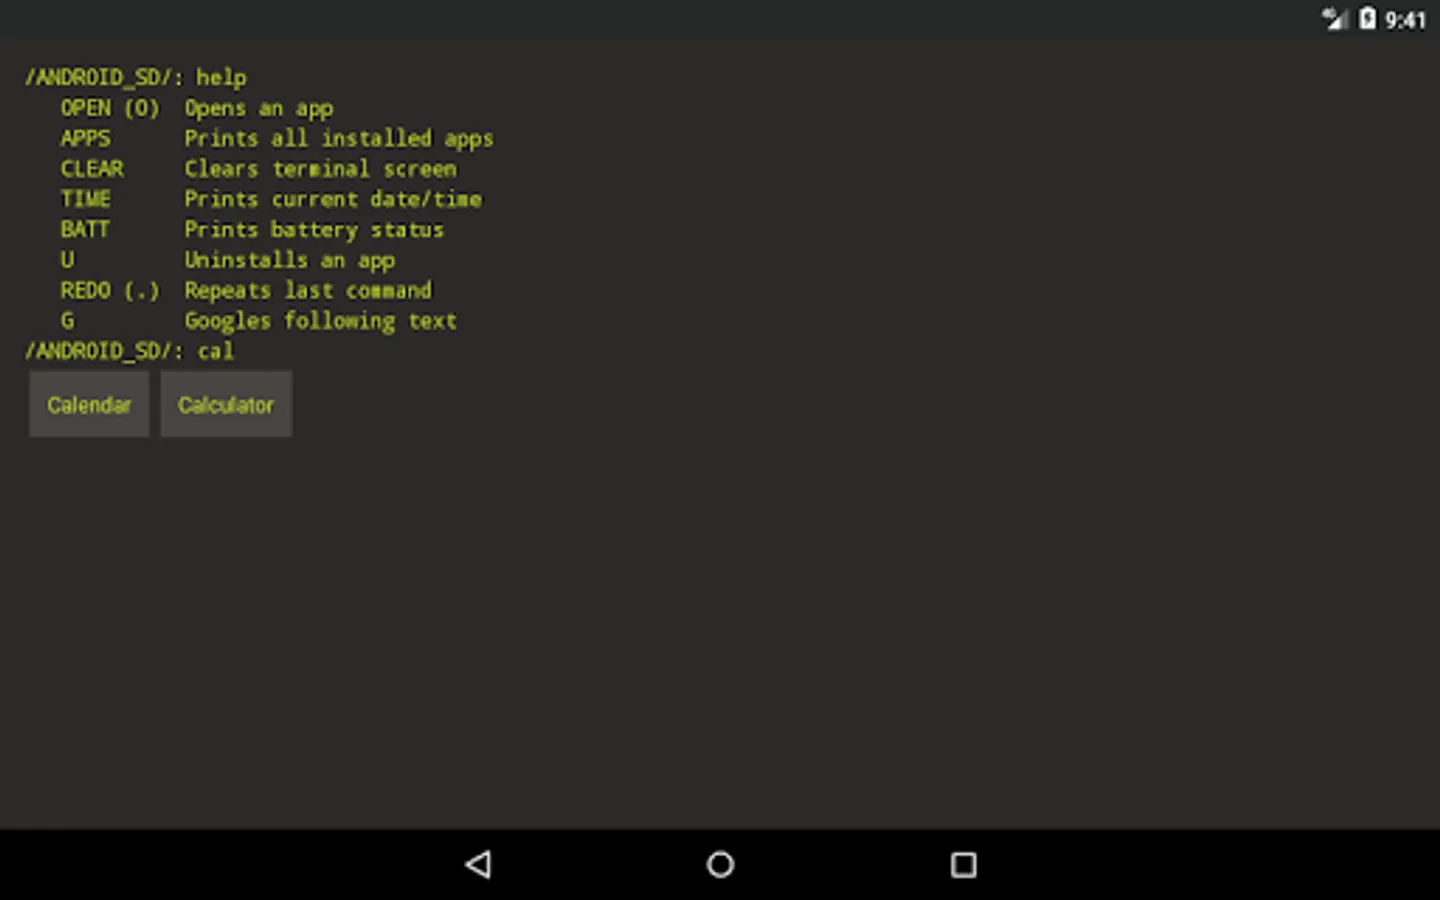The height and width of the screenshot is (900, 1440).
Task: Select the 'G' google command text
Action: pos(67,321)
